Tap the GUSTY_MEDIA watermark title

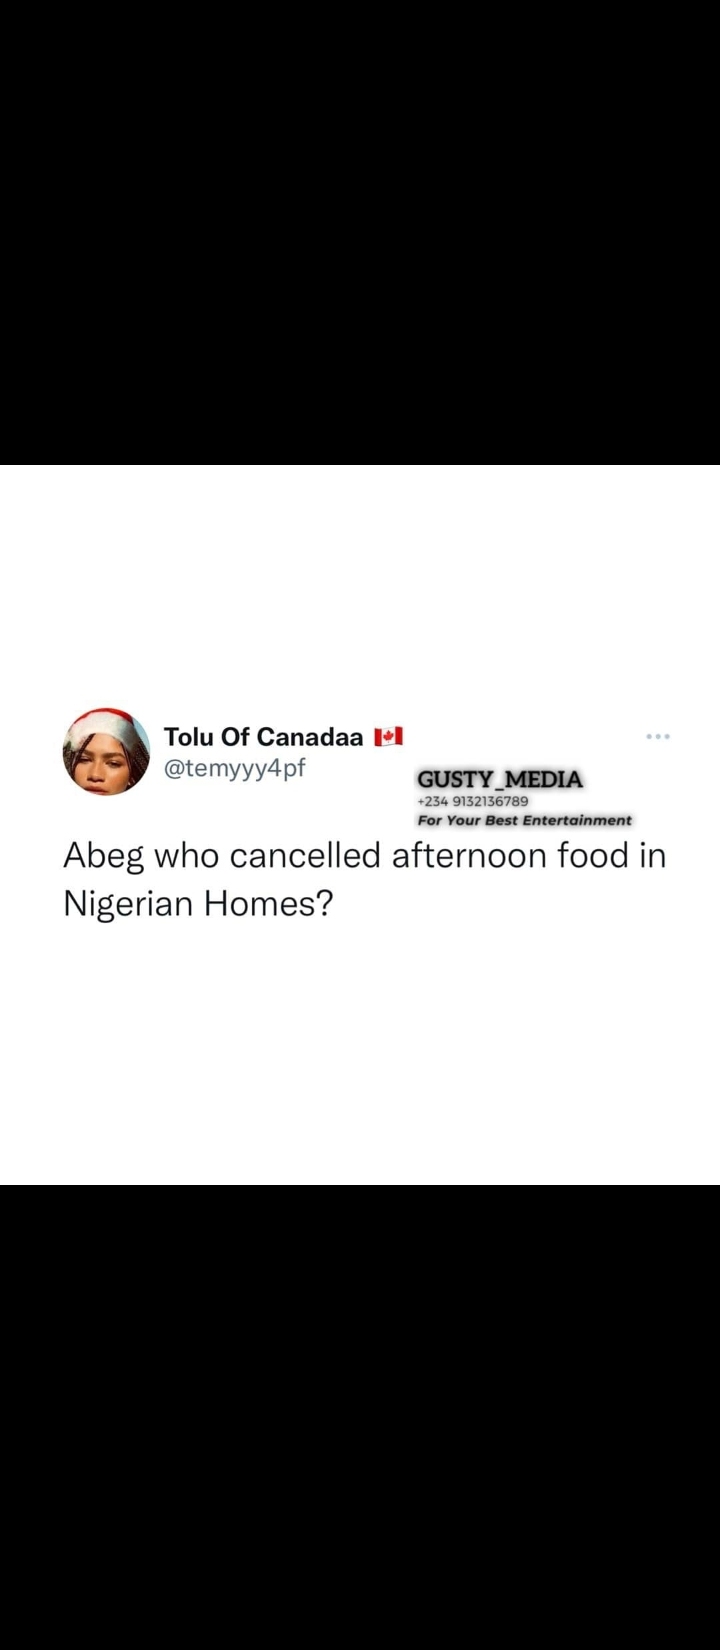click(x=500, y=779)
